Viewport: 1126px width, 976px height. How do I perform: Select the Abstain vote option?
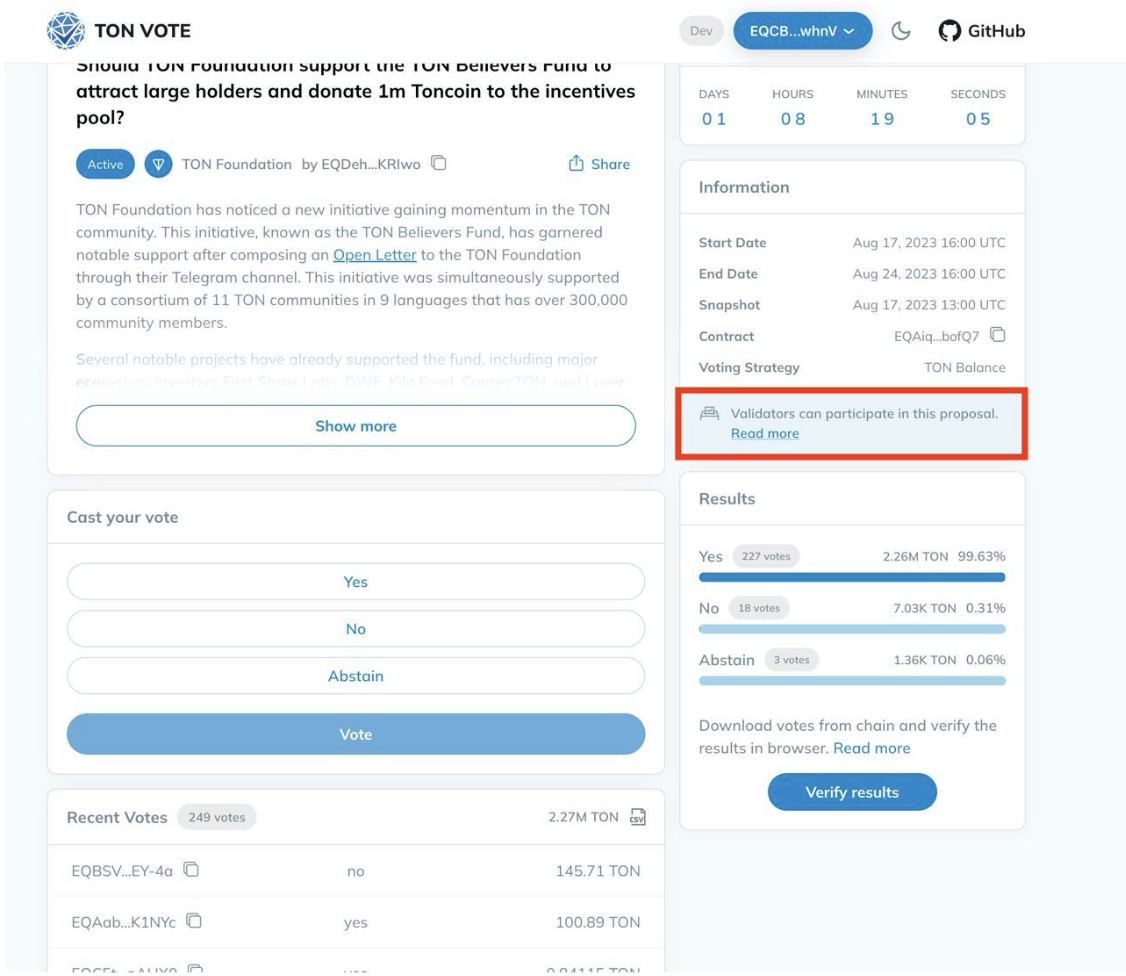tap(355, 676)
